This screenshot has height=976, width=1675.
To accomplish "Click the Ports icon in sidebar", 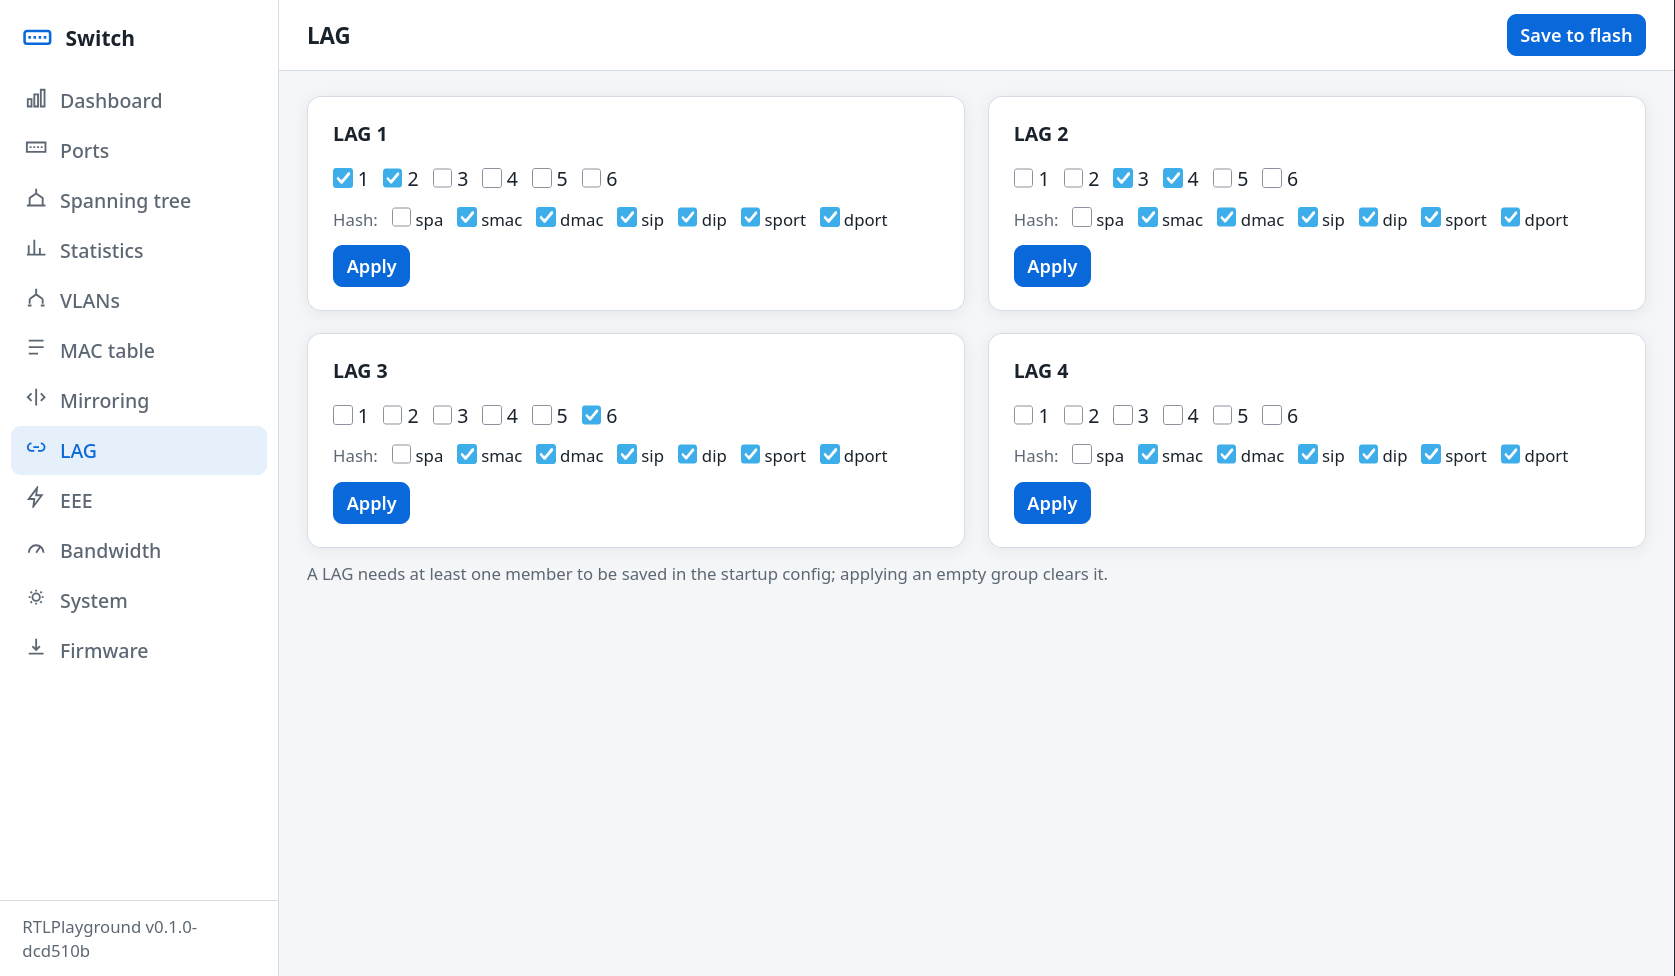I will pyautogui.click(x=36, y=148).
